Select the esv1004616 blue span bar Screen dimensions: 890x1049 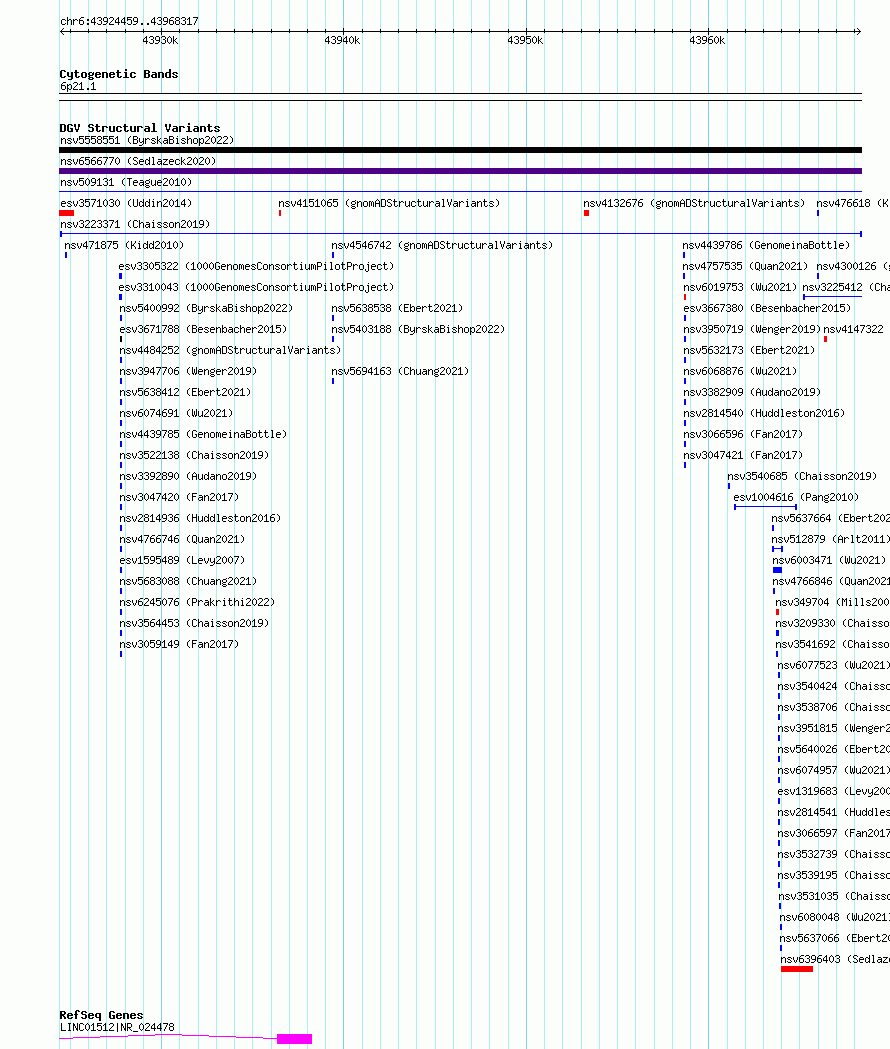(x=766, y=507)
